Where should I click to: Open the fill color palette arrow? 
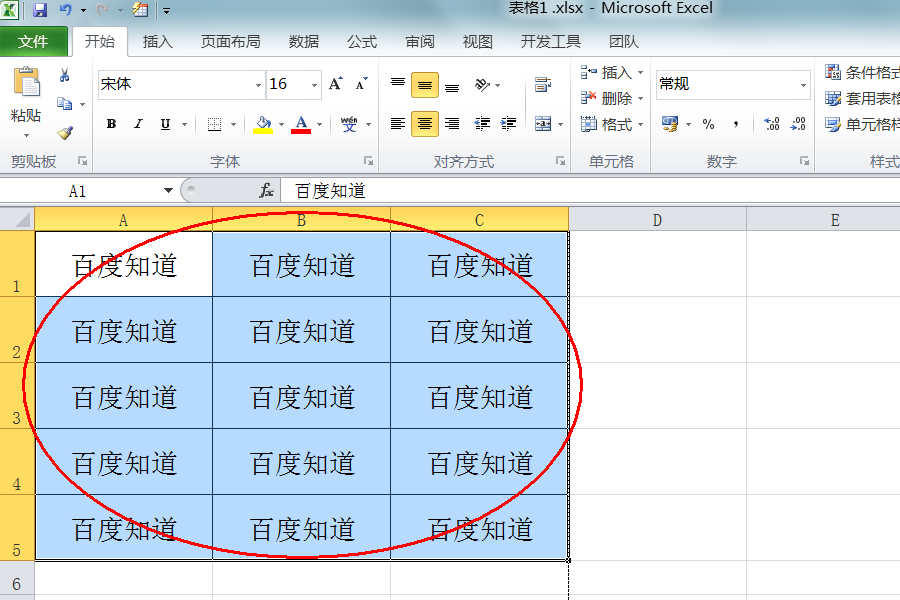(281, 124)
